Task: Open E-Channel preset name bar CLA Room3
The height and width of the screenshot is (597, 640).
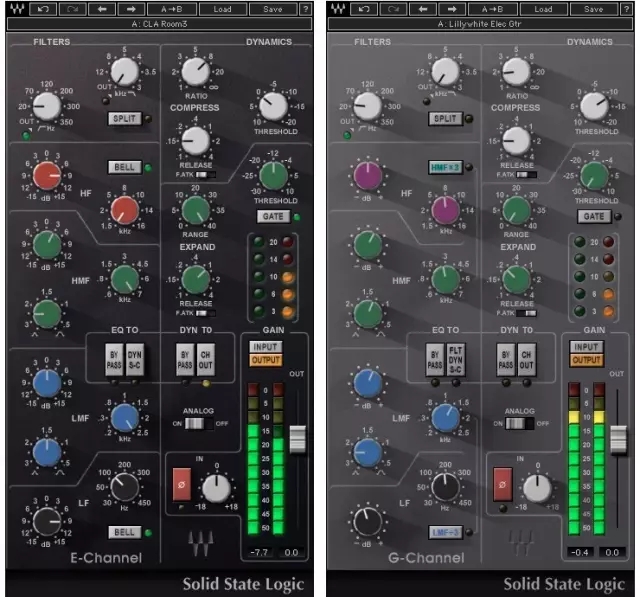Action: coord(159,24)
